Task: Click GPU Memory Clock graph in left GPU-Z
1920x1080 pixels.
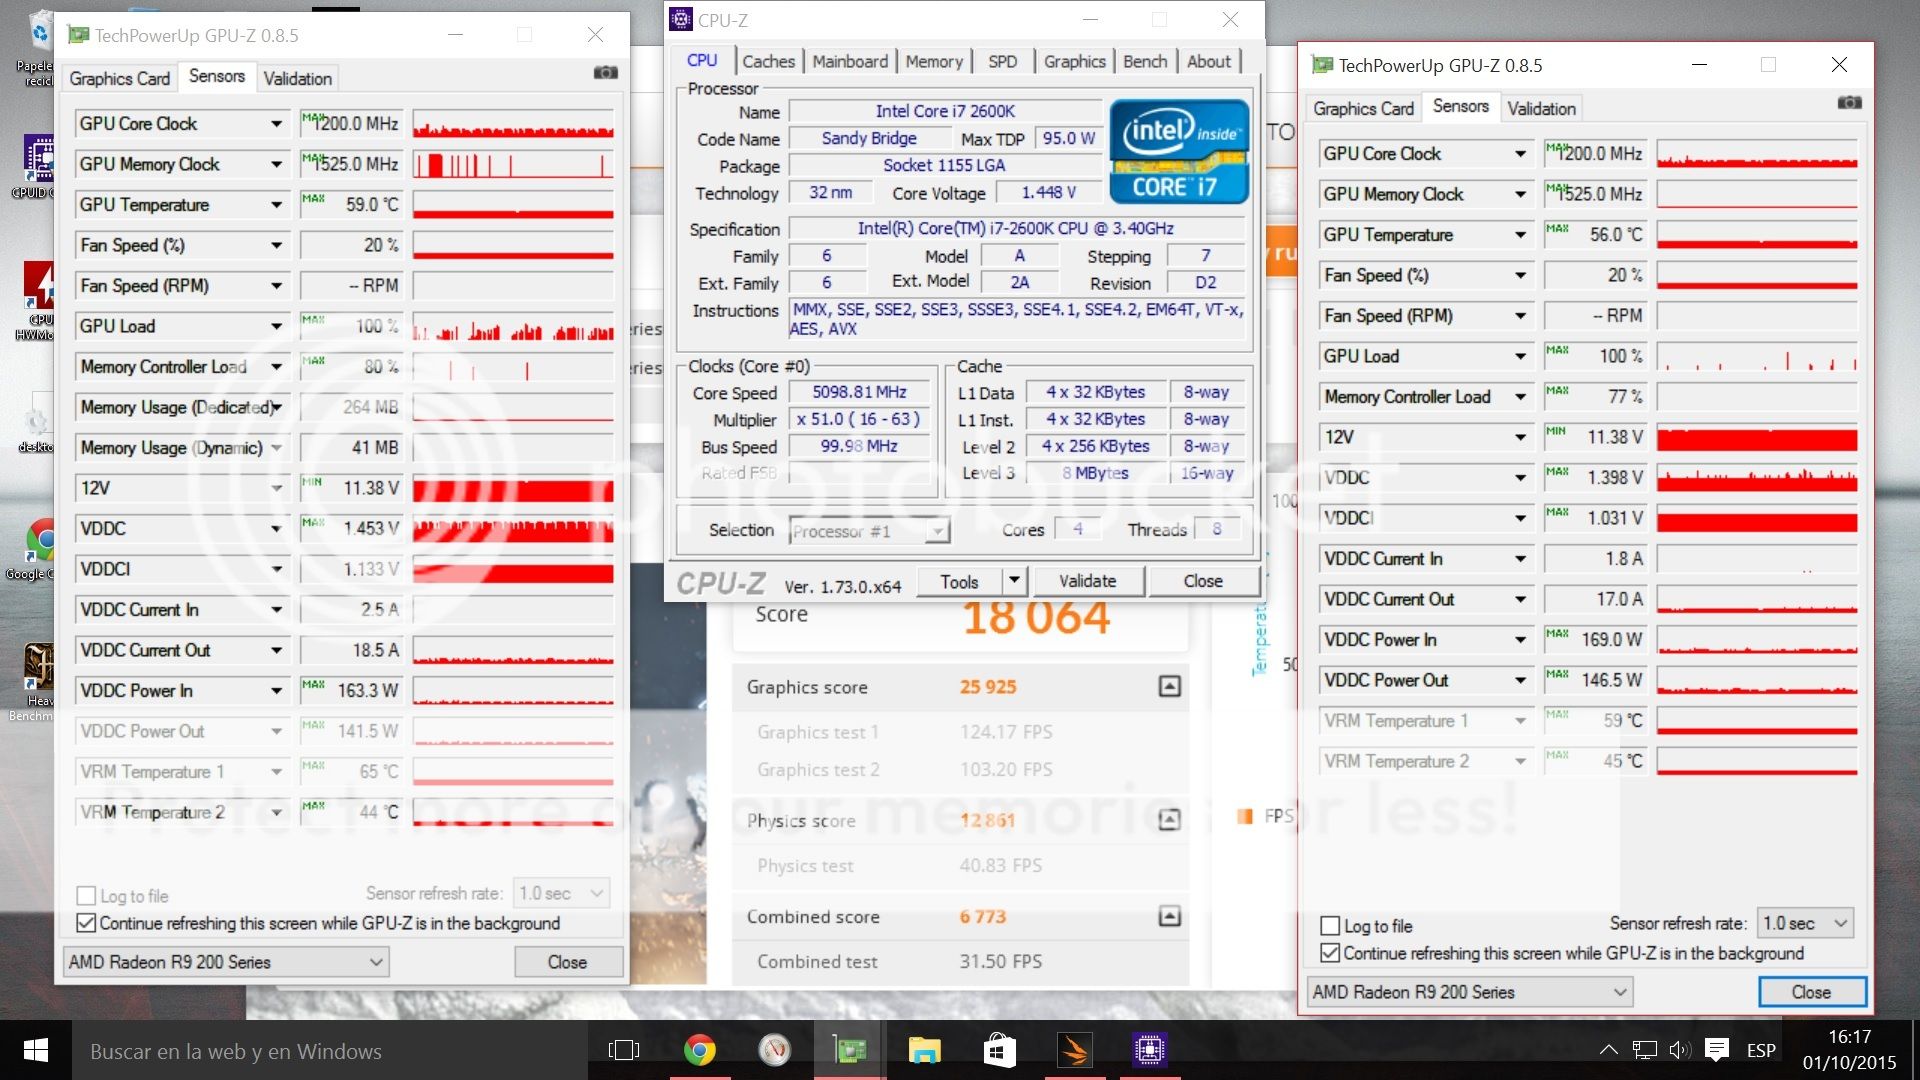Action: coord(513,164)
